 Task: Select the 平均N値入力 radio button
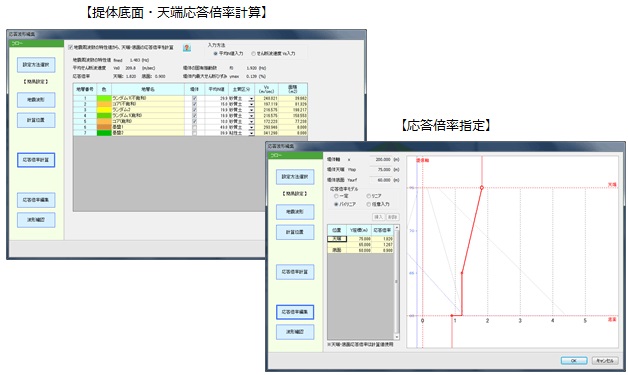click(x=215, y=53)
